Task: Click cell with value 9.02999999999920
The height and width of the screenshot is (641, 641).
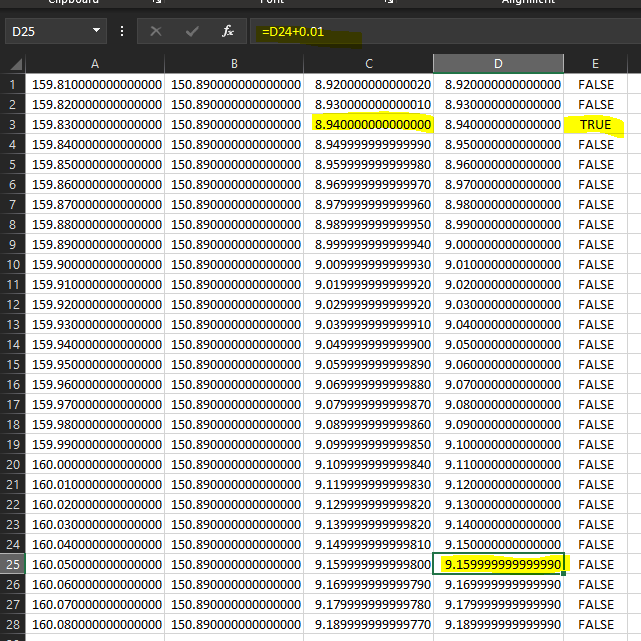Action: pyautogui.click(x=369, y=305)
